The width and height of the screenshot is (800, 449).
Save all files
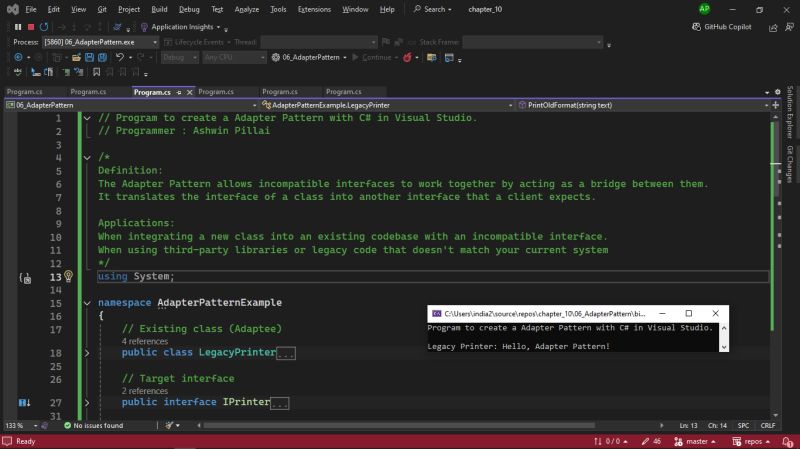pyautogui.click(x=103, y=57)
